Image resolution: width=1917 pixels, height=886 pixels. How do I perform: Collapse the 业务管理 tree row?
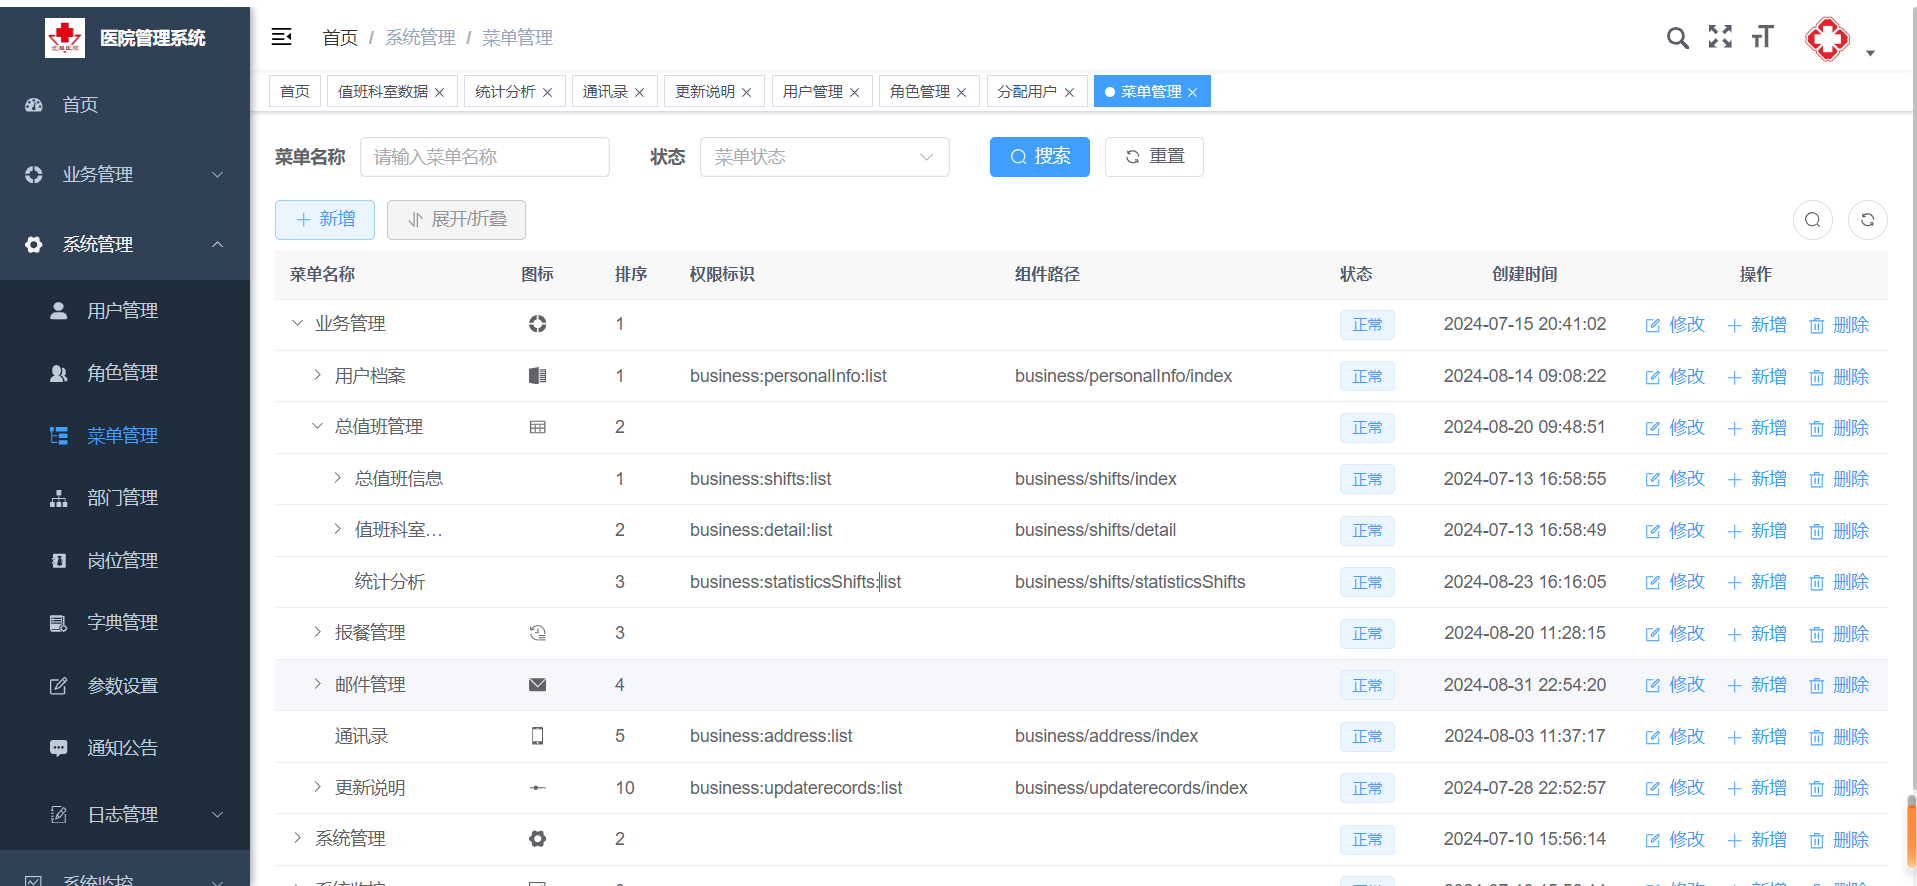297,323
